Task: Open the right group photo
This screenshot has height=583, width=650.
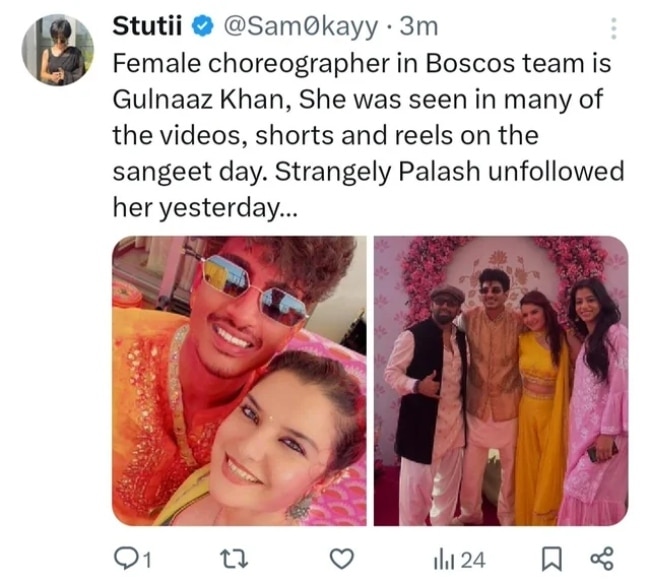Action: click(500, 380)
